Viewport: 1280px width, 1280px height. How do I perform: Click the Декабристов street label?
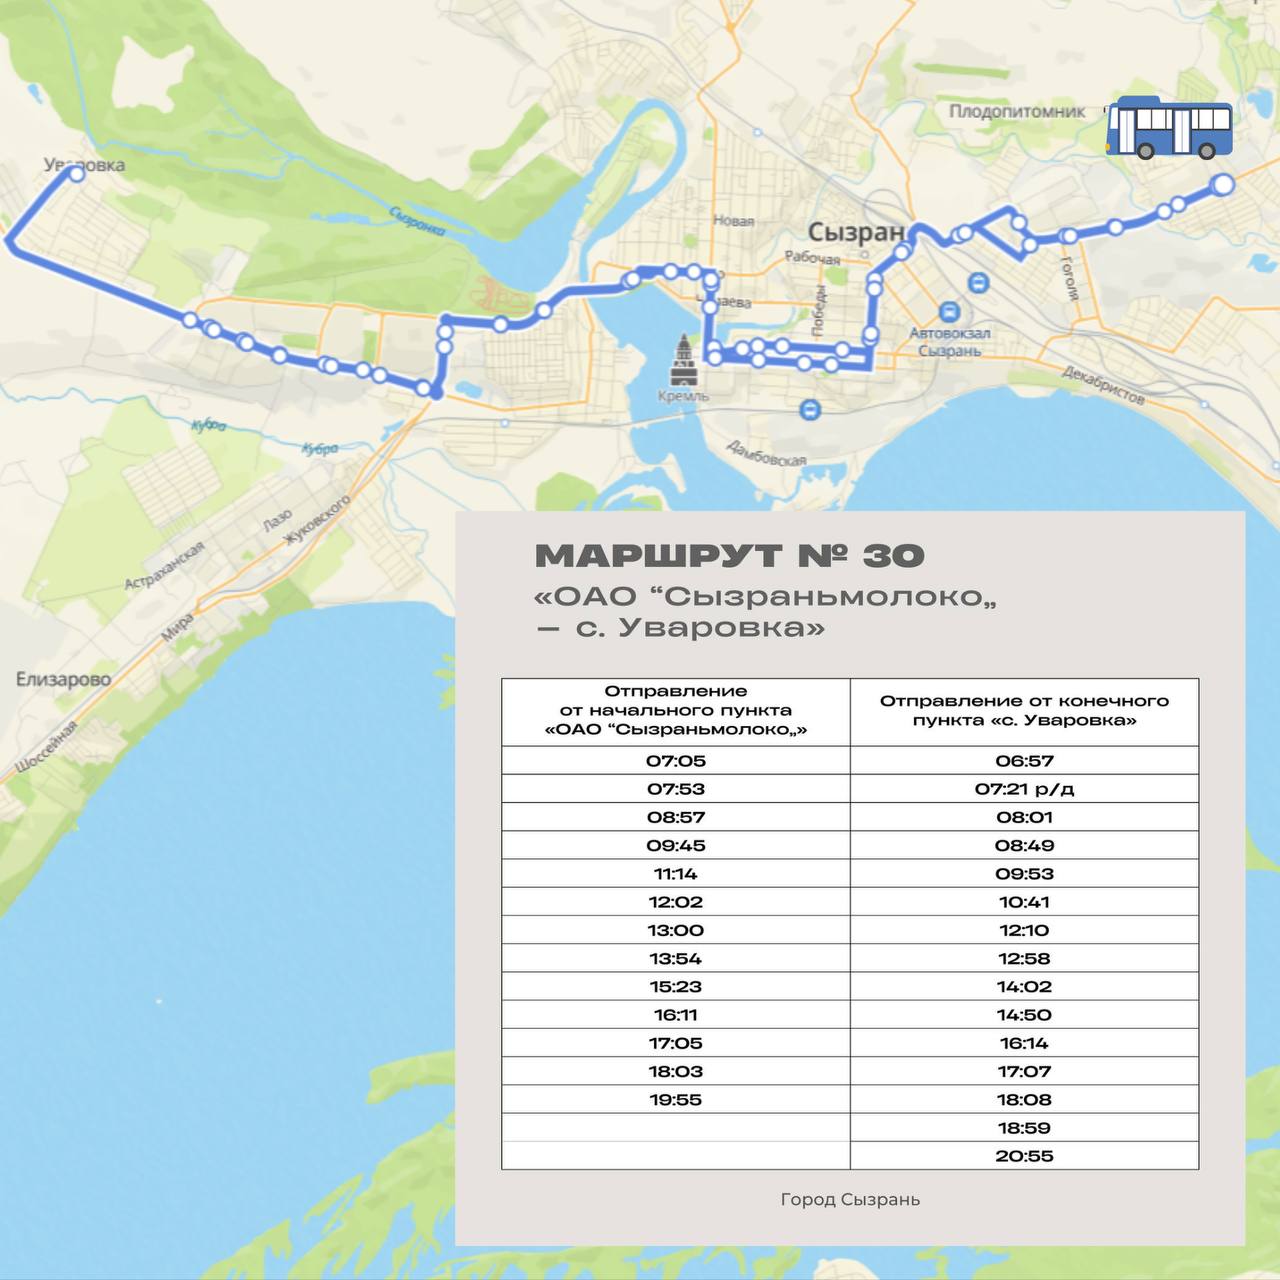tap(1103, 385)
